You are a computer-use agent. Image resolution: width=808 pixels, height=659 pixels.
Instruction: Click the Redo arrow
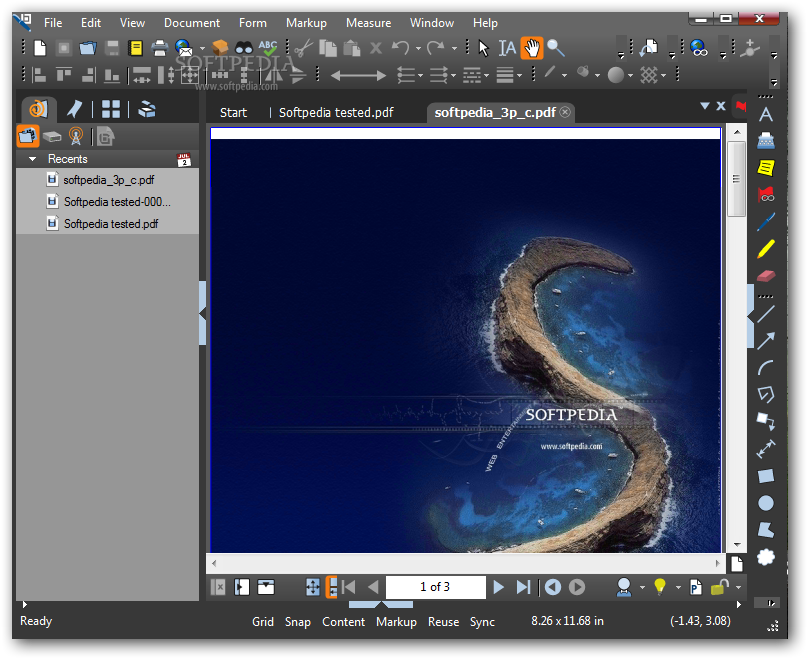tap(436, 48)
